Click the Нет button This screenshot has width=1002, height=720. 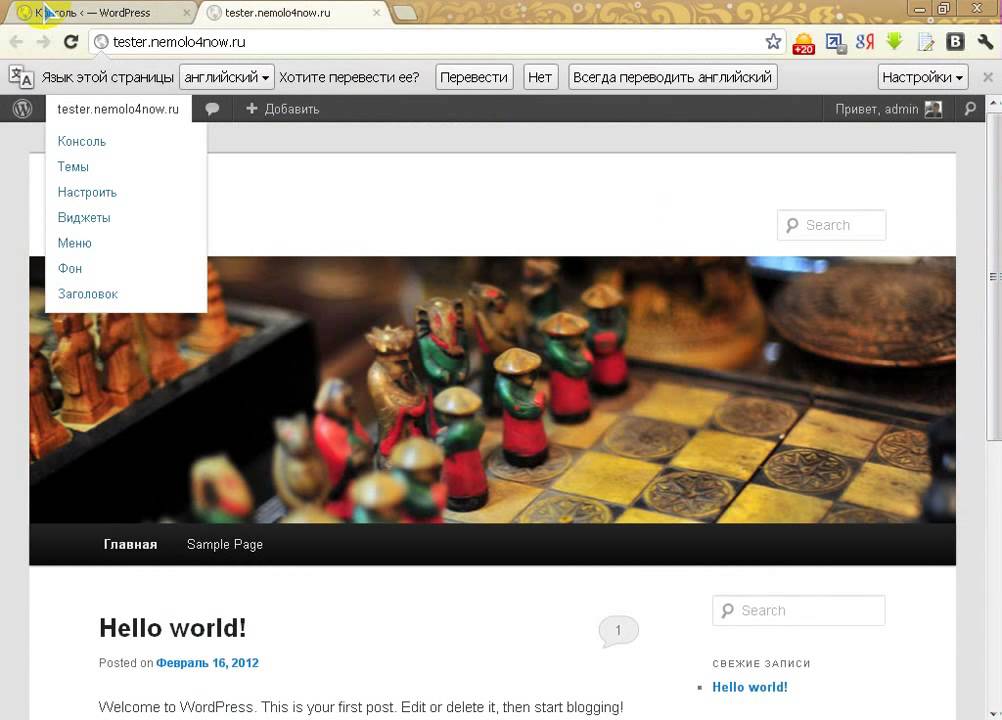pos(540,77)
